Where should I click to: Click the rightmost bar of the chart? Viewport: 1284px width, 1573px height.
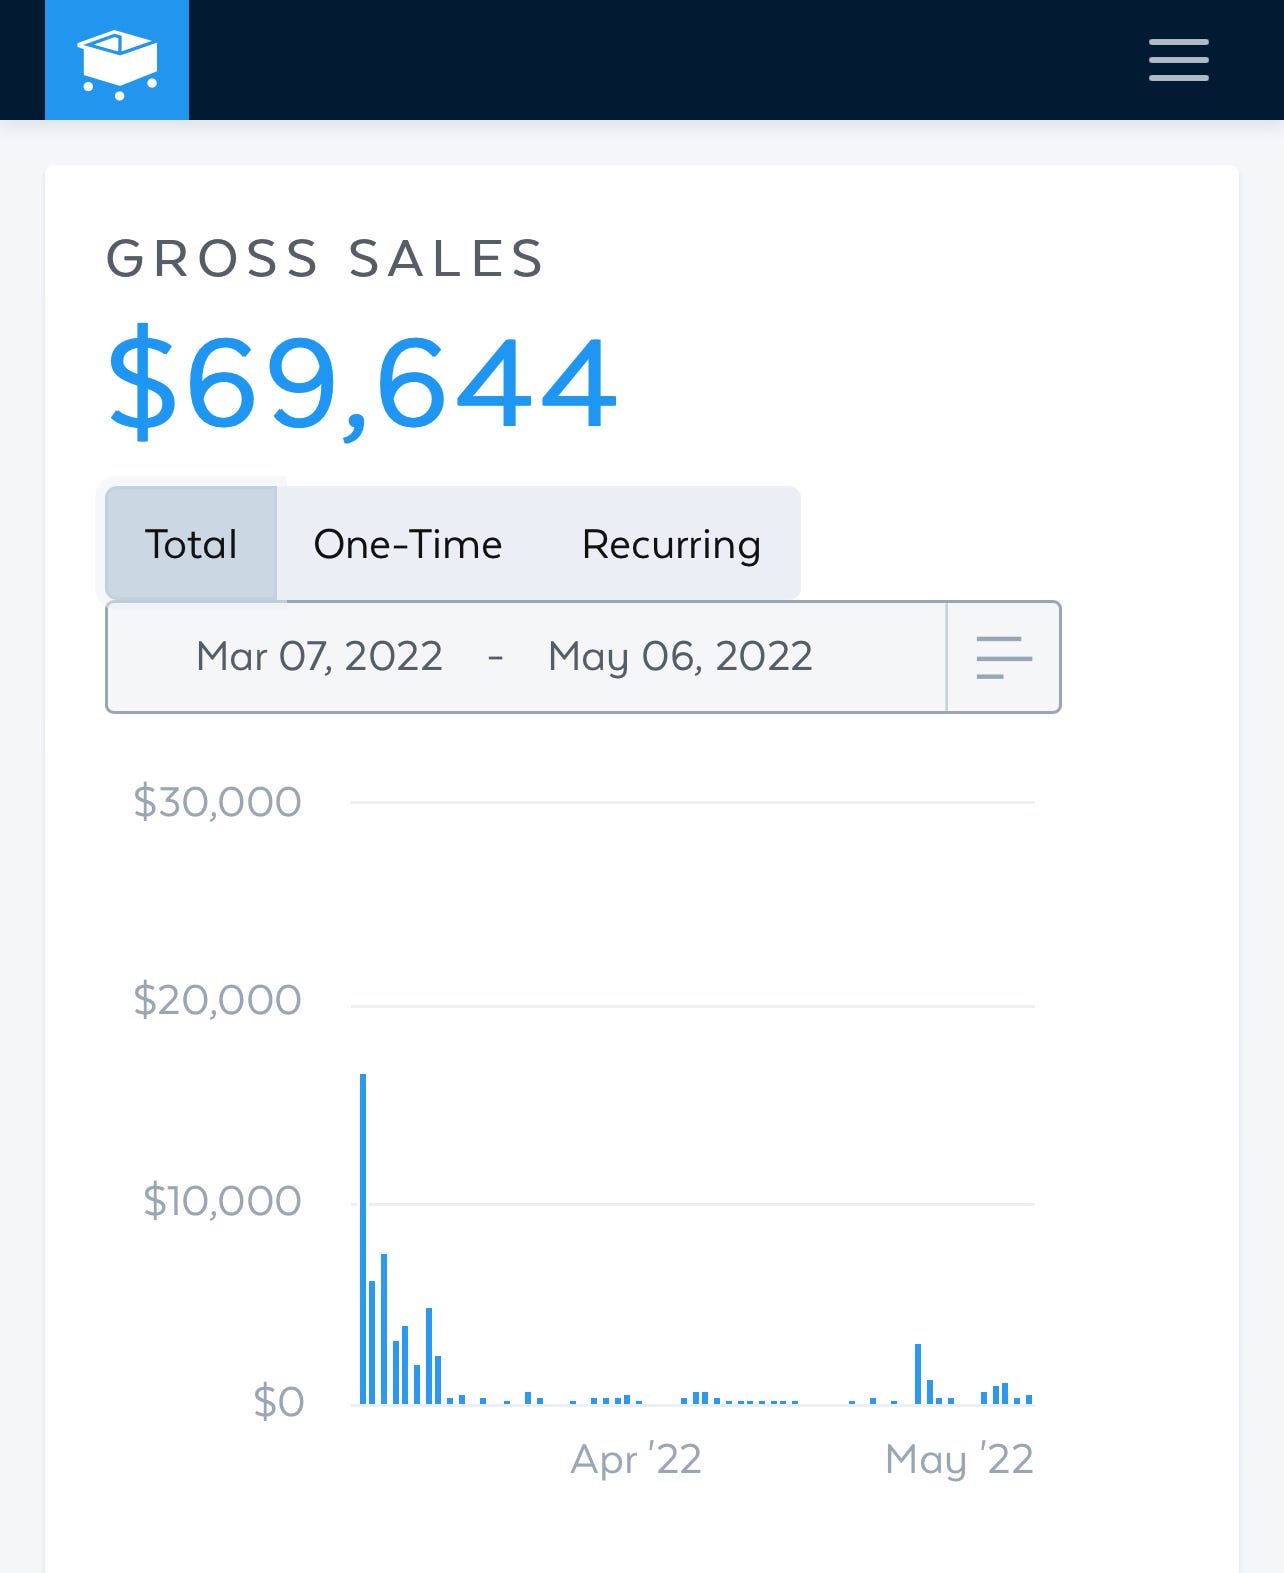tap(1029, 1399)
